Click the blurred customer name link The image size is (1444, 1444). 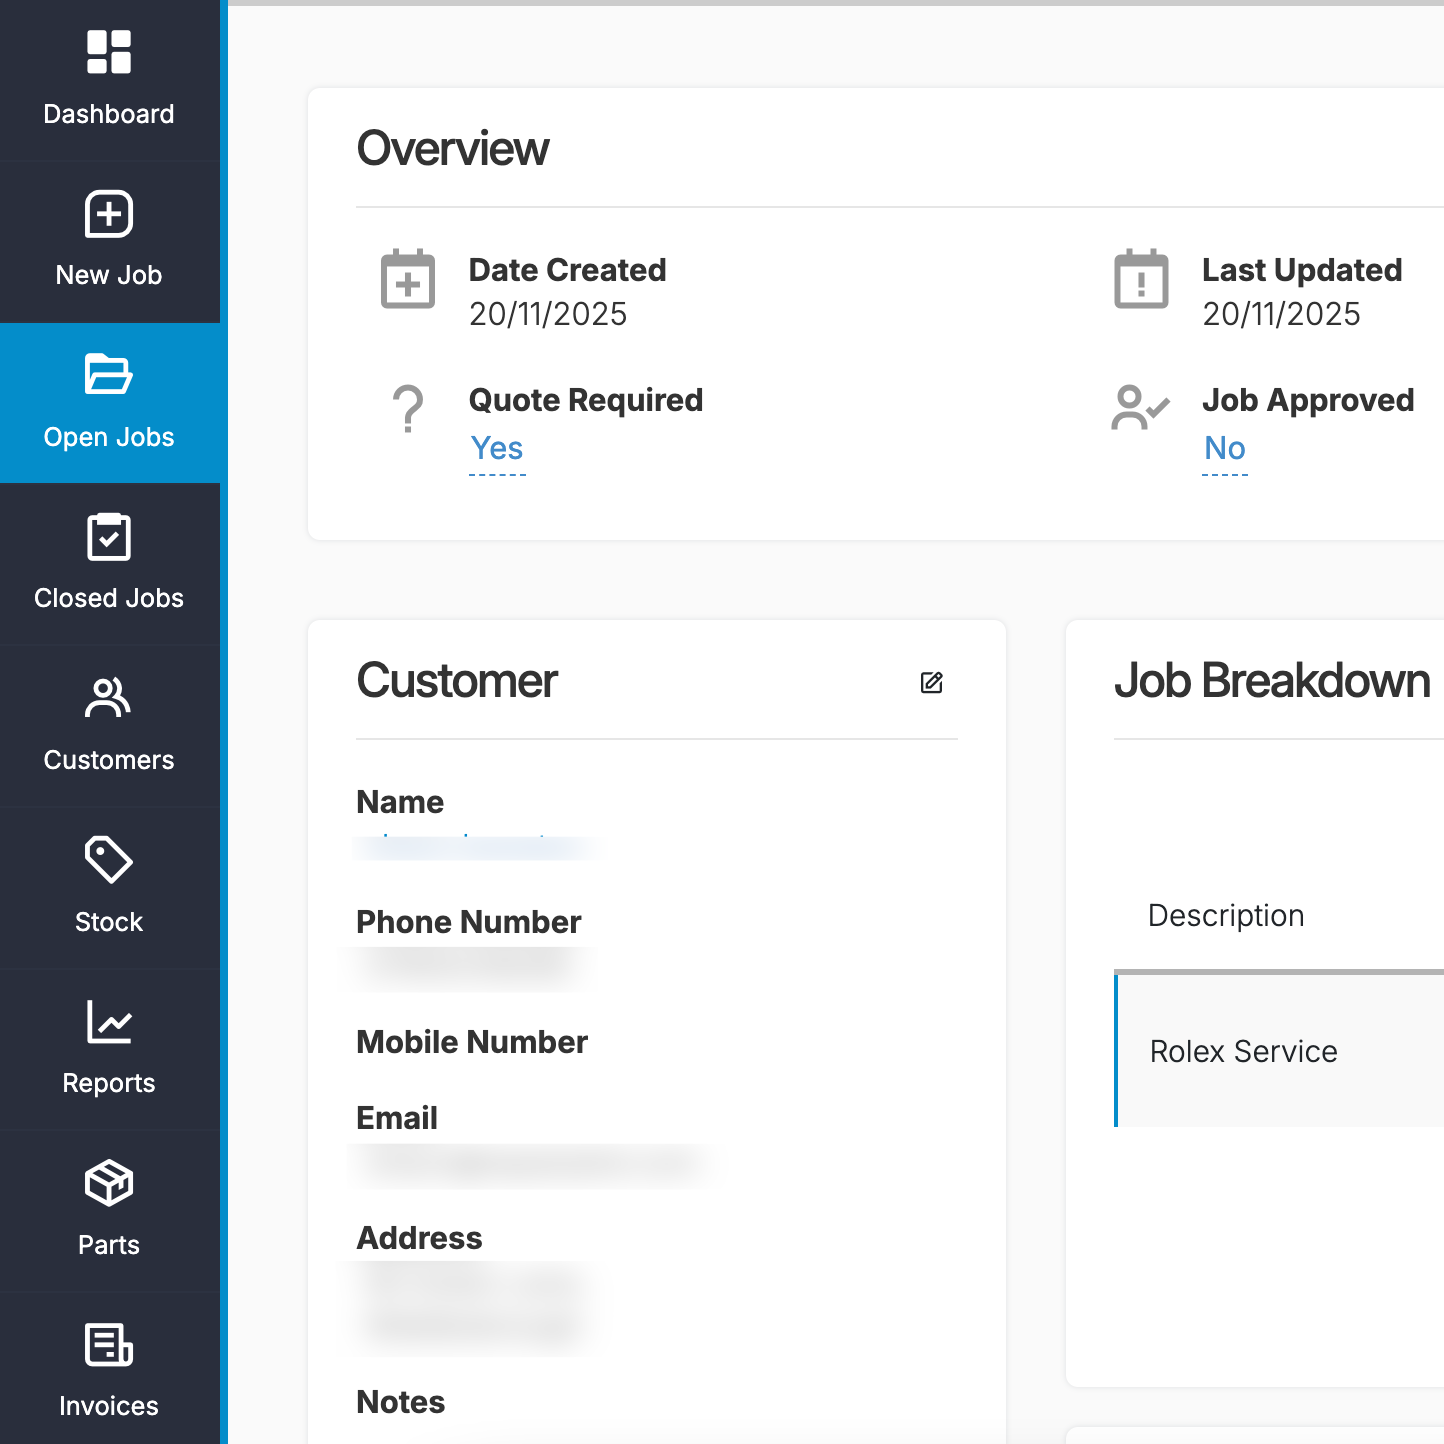pyautogui.click(x=470, y=846)
